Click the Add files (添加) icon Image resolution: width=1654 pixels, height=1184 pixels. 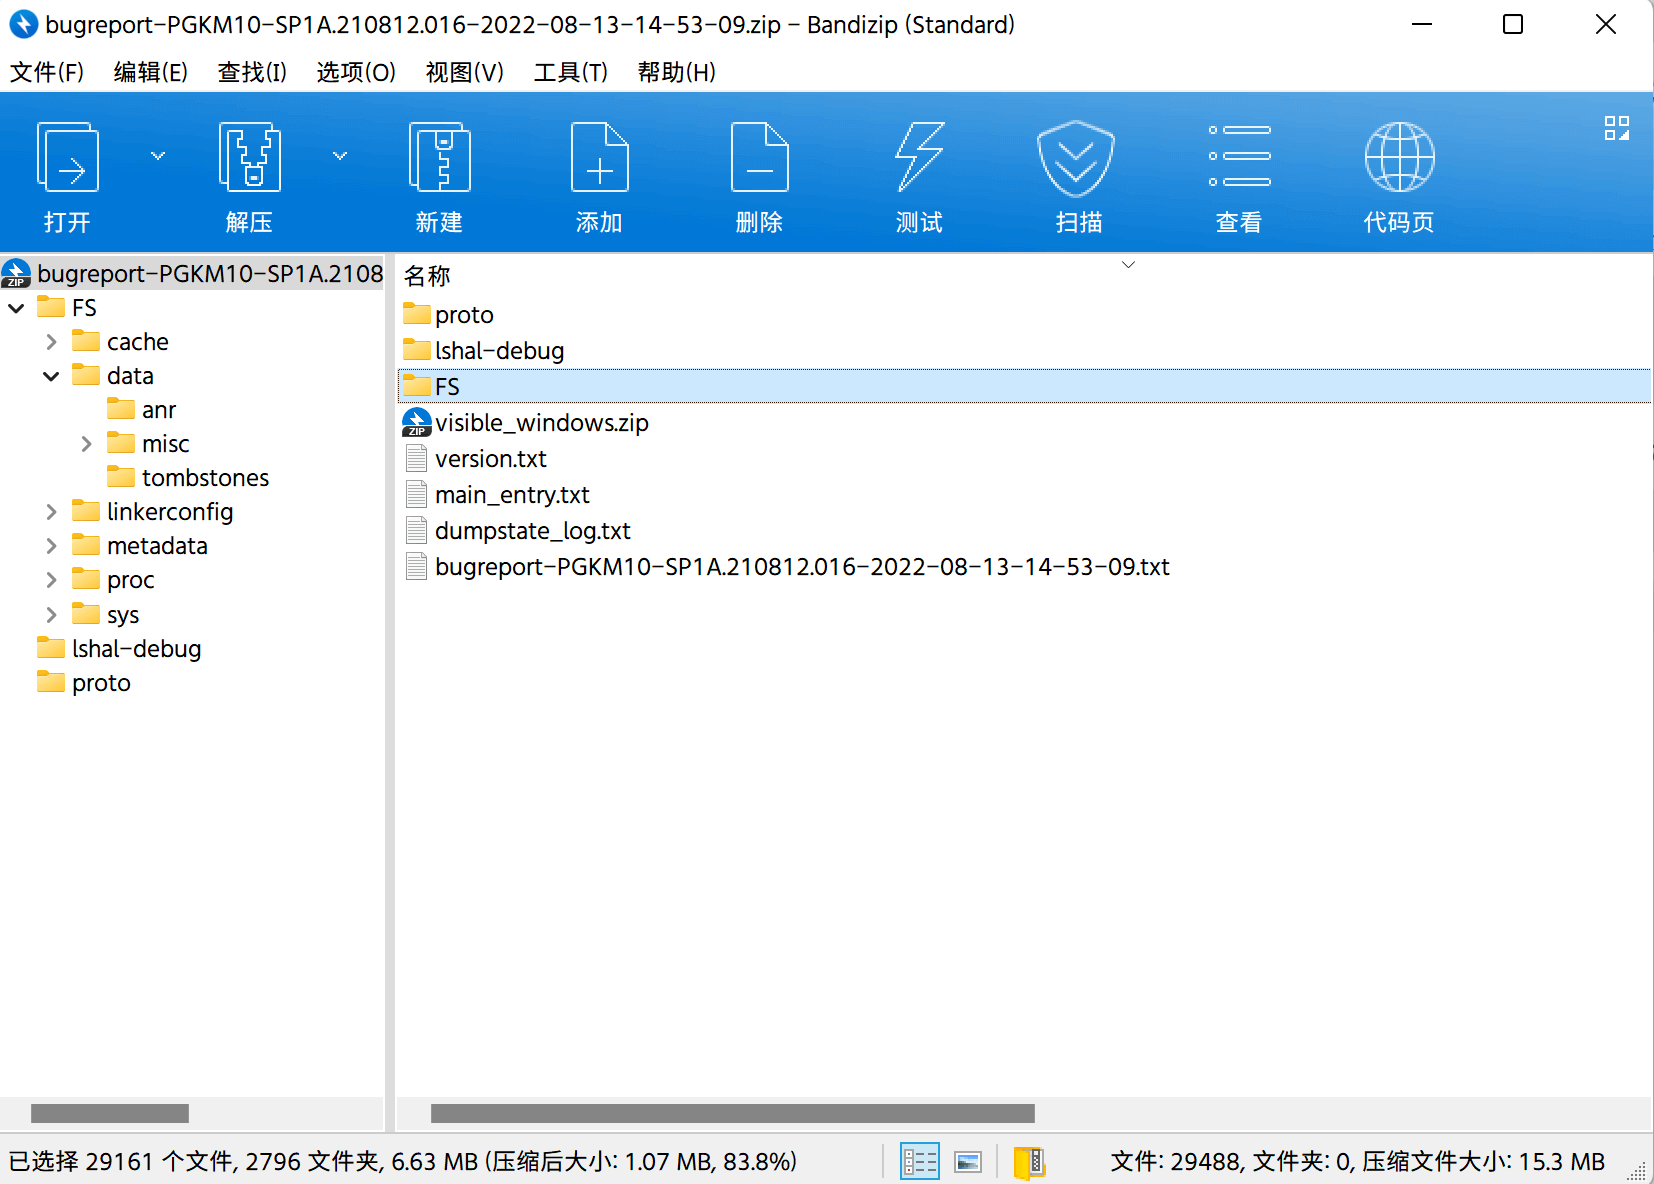tap(599, 158)
